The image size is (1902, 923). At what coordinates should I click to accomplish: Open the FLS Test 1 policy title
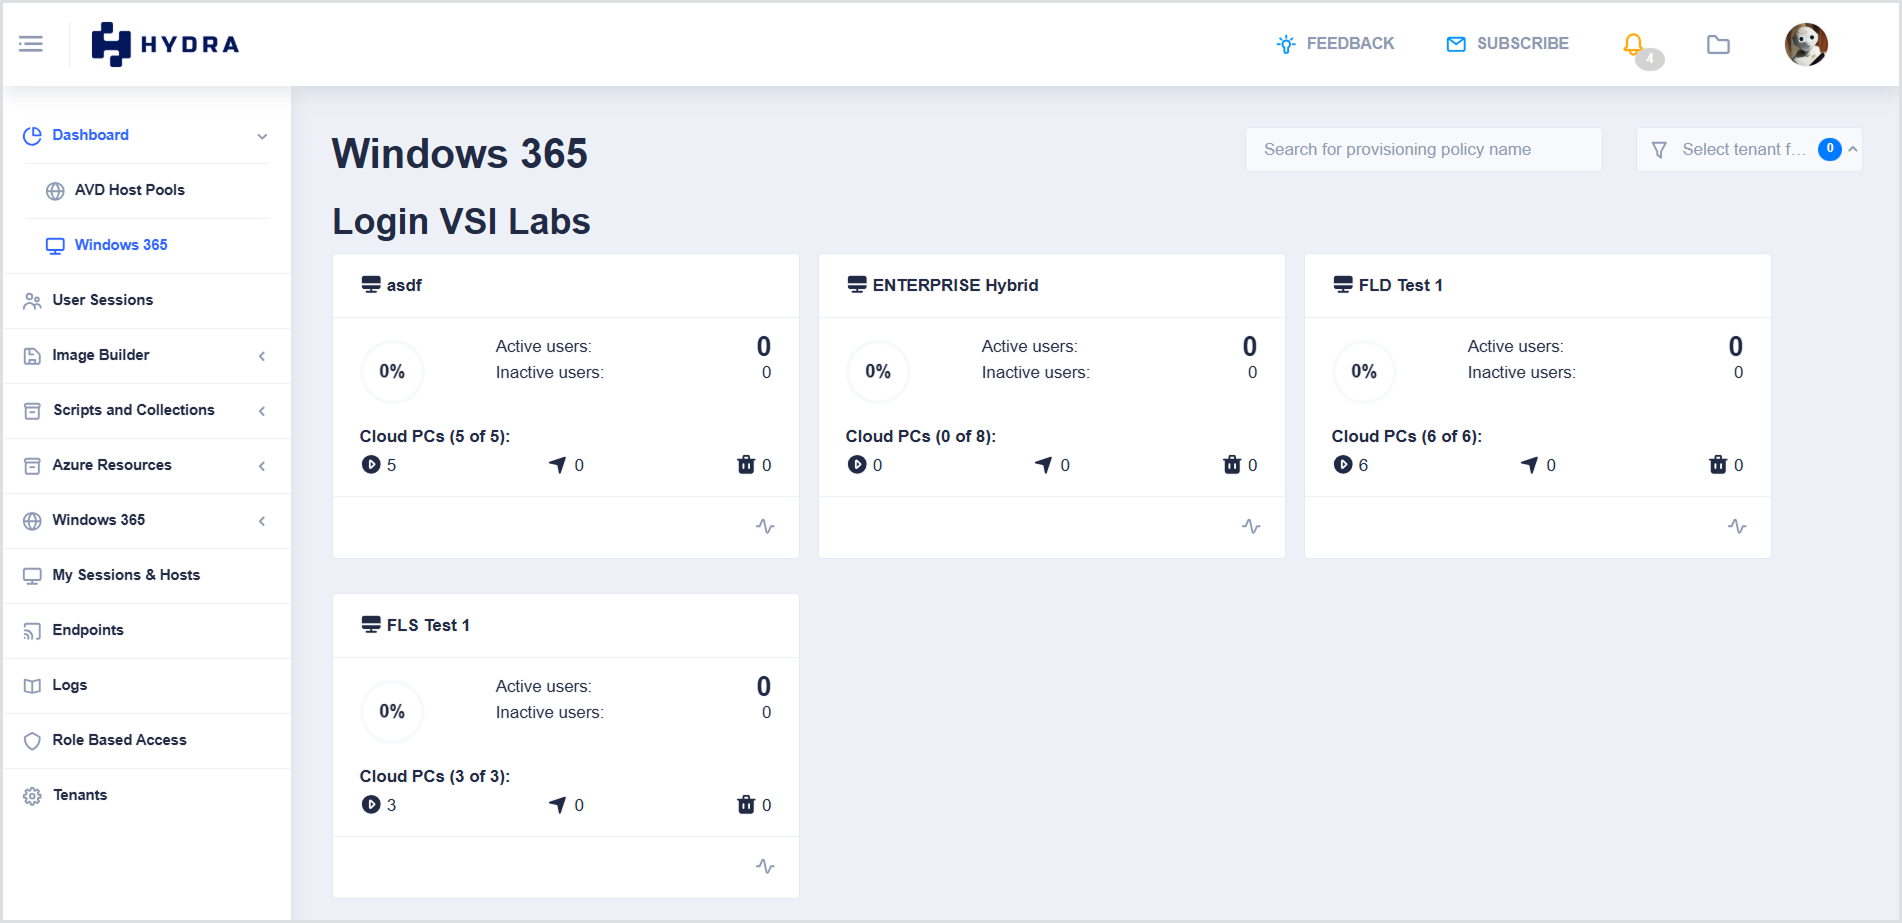(428, 625)
